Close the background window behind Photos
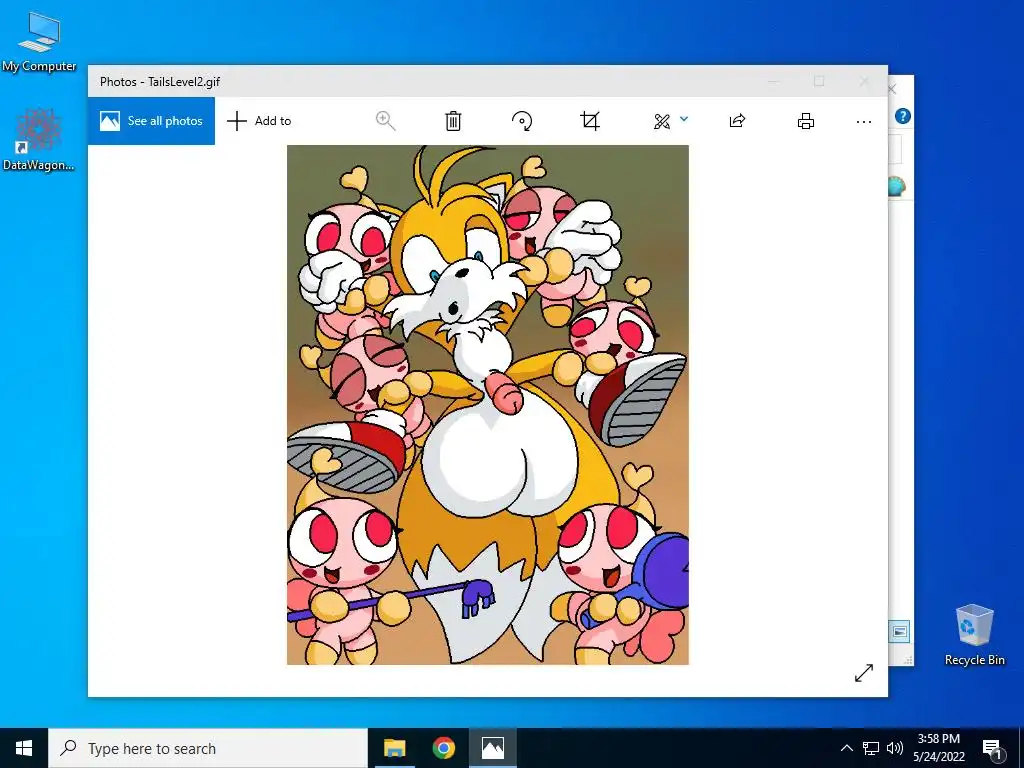The image size is (1024, 768). pos(893,89)
